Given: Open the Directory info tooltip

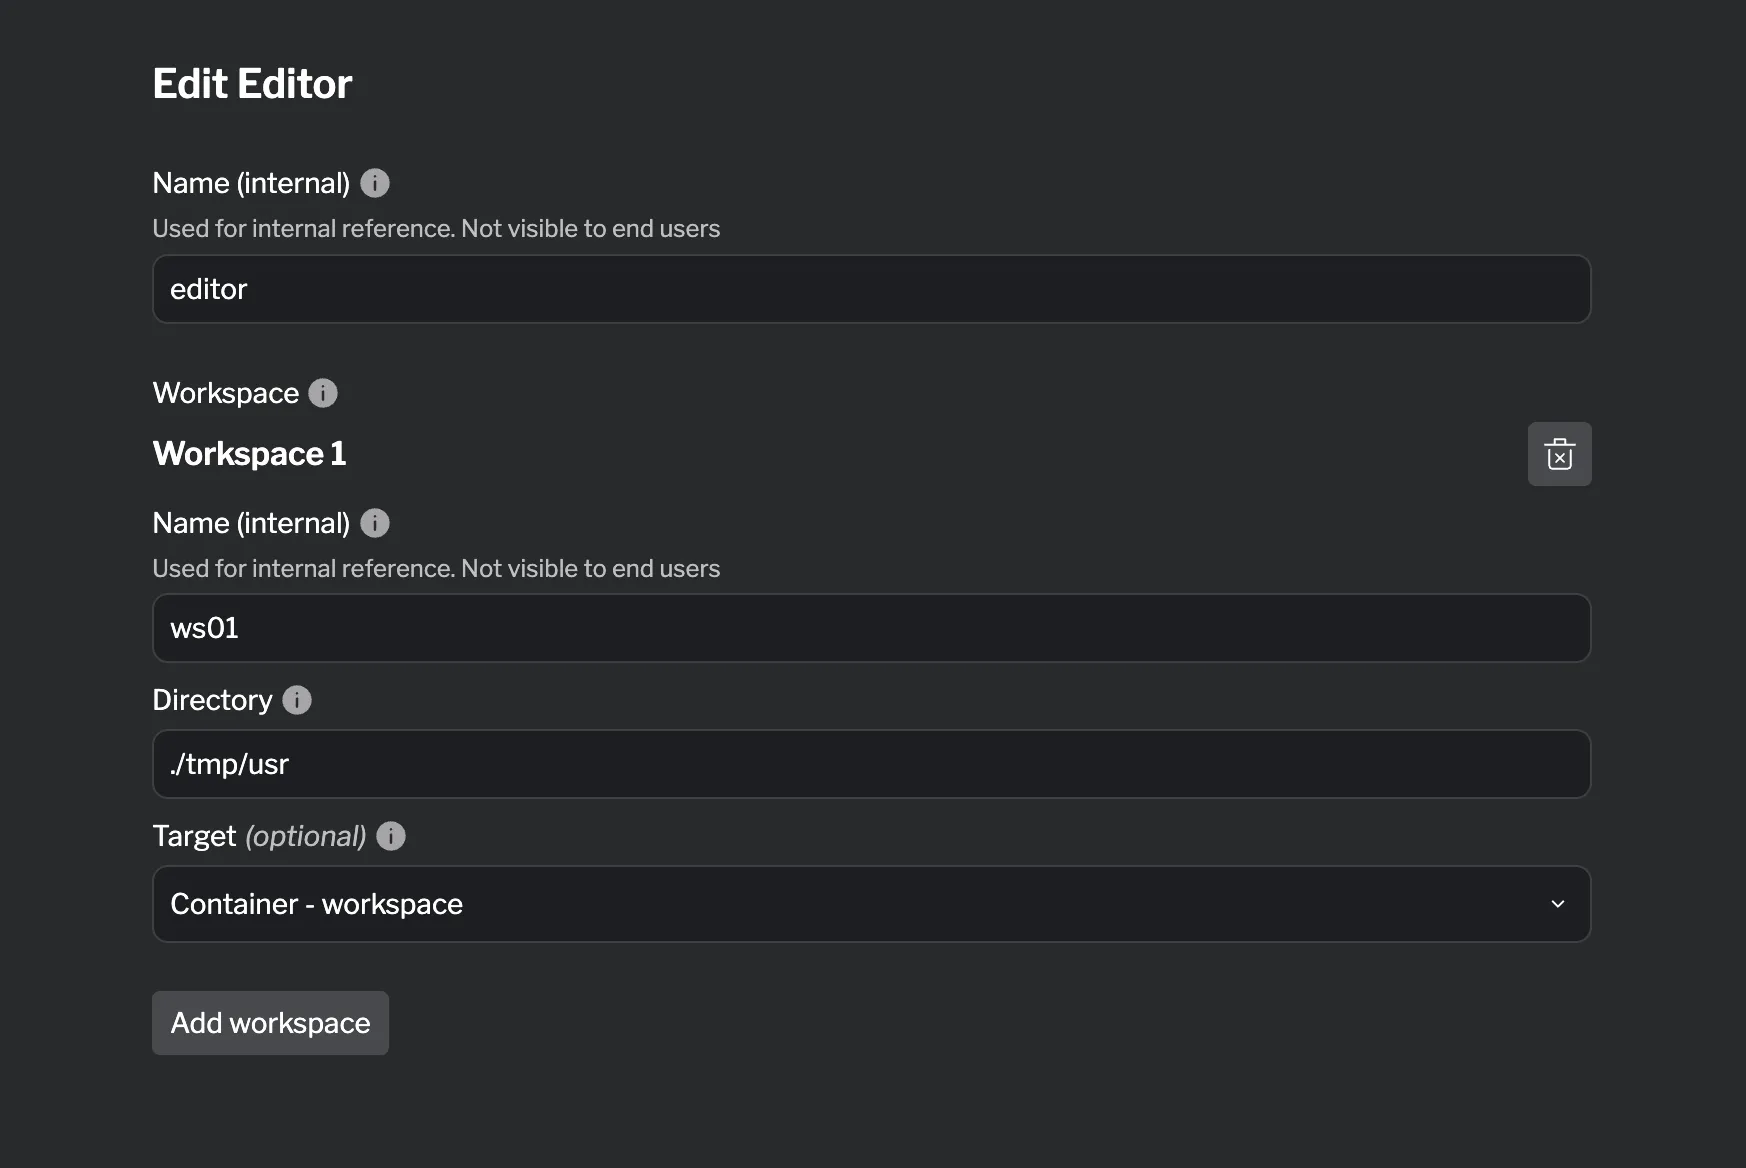Looking at the screenshot, I should [296, 700].
